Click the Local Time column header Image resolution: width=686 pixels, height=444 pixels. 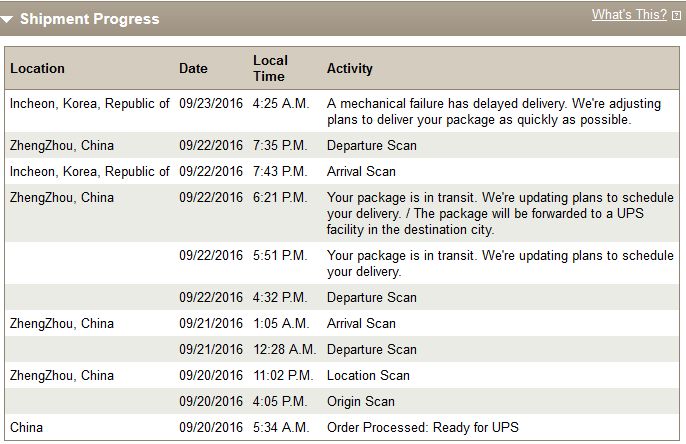click(269, 69)
